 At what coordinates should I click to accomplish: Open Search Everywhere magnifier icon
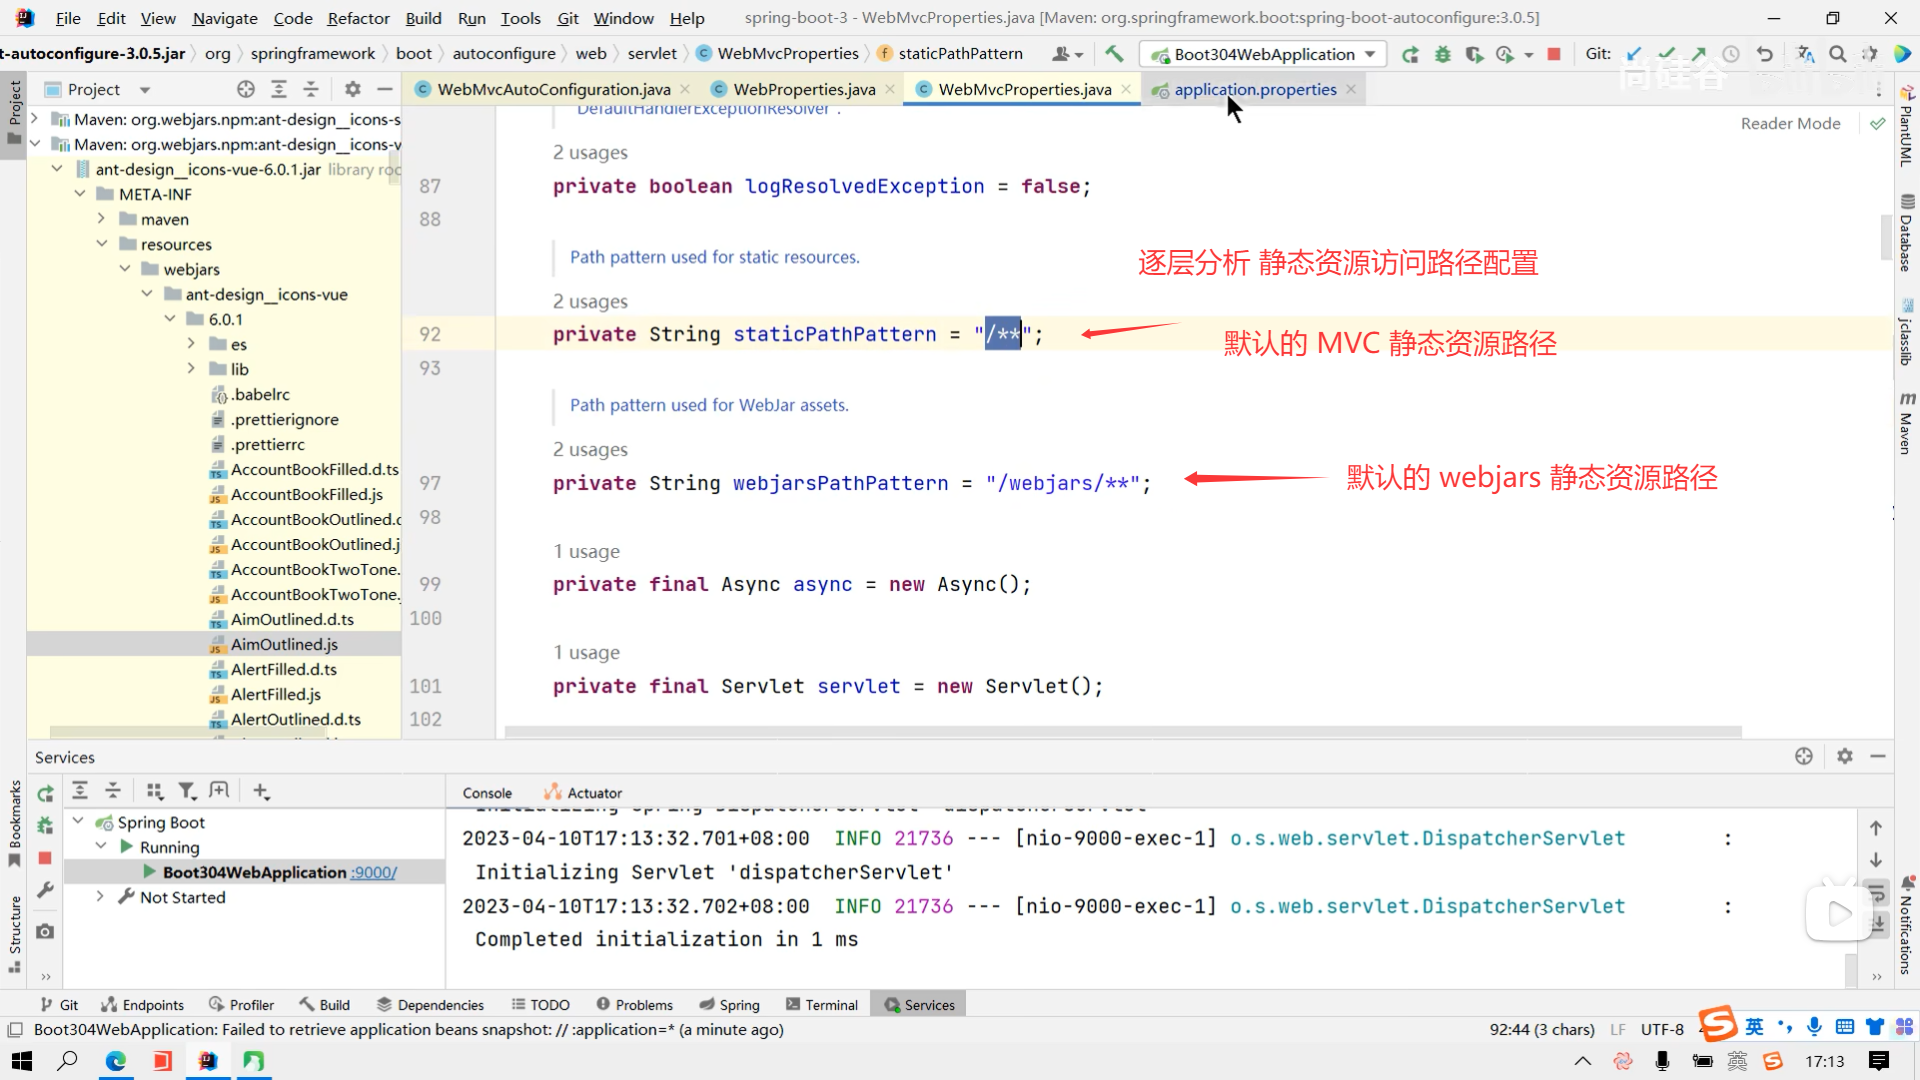click(x=1837, y=54)
